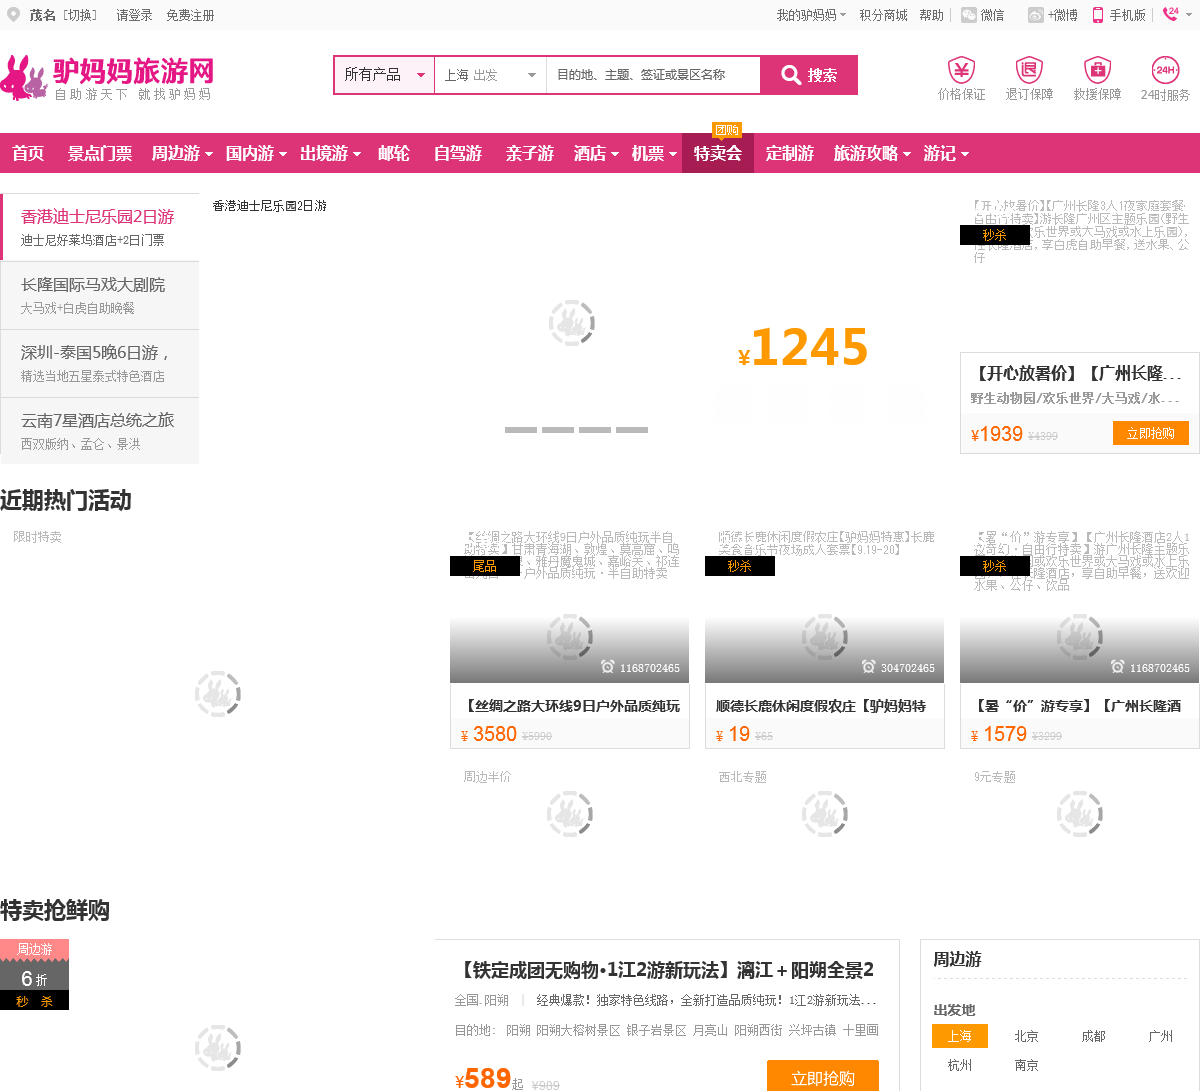The image size is (1200, 1091).
Task: Click the 秒杀 tag on top-right 广州长隆 promo
Action: pos(995,235)
